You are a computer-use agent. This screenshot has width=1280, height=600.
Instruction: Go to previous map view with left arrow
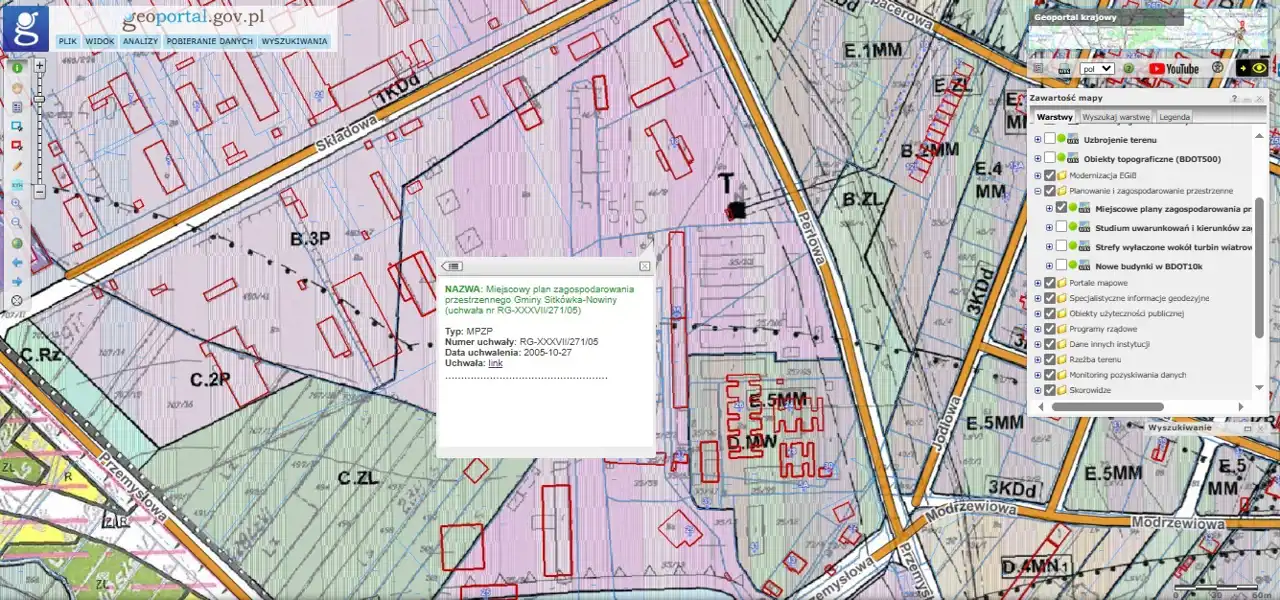(17, 262)
